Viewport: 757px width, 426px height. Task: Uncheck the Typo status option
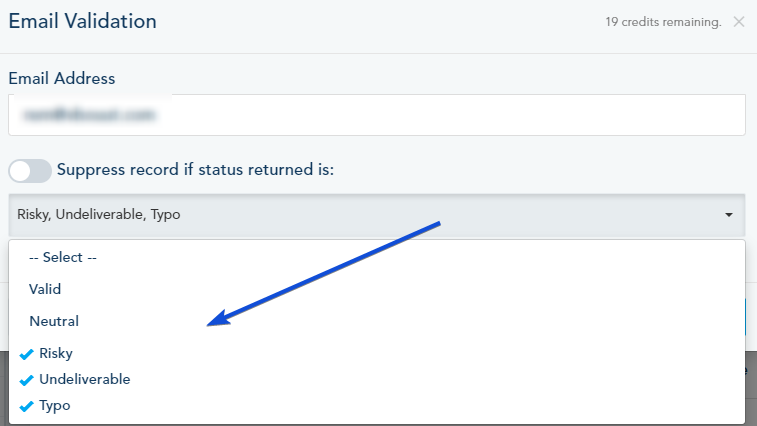pos(54,405)
